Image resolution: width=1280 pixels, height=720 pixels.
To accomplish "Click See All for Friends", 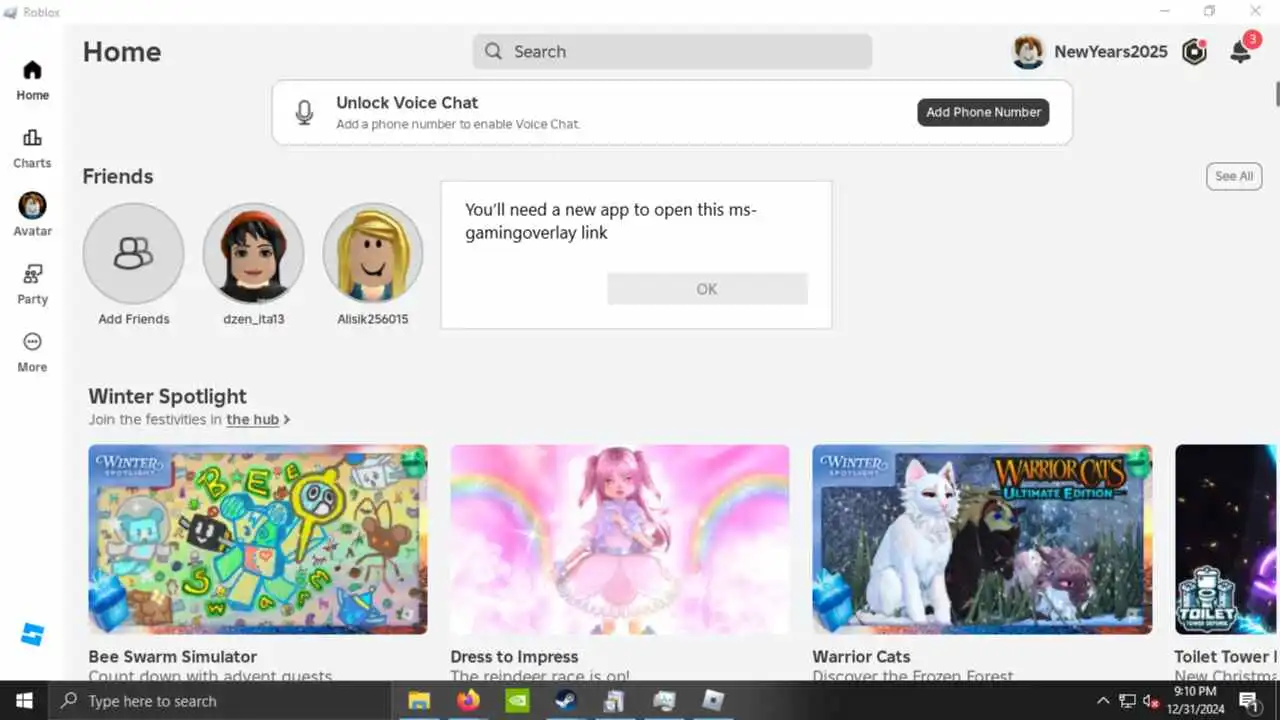I will coord(1234,176).
